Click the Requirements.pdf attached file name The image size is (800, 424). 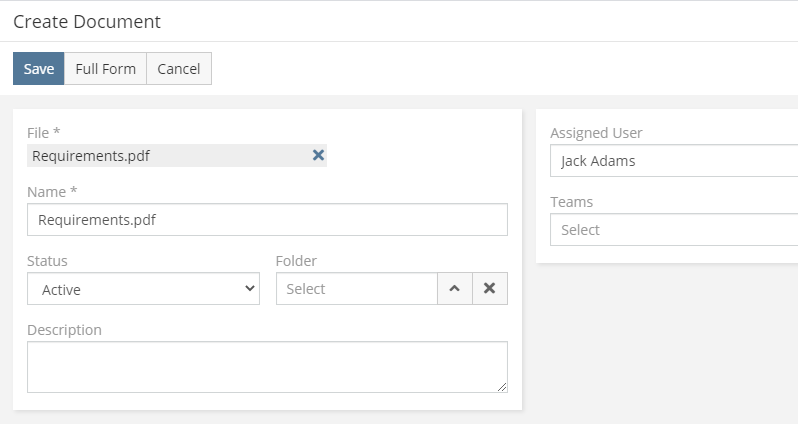pyautogui.click(x=91, y=156)
